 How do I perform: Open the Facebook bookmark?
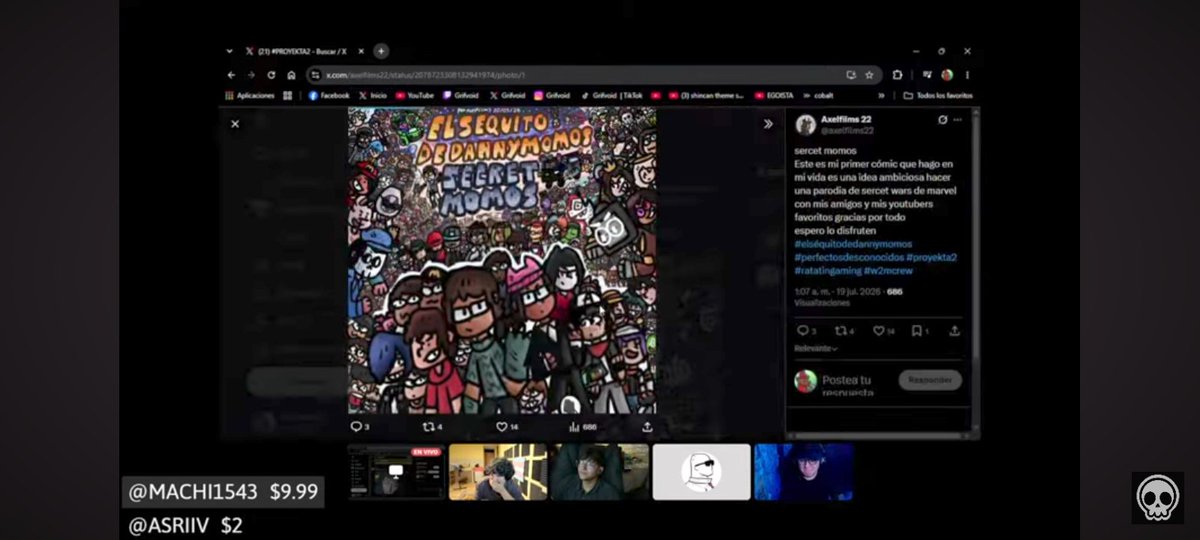click(329, 96)
